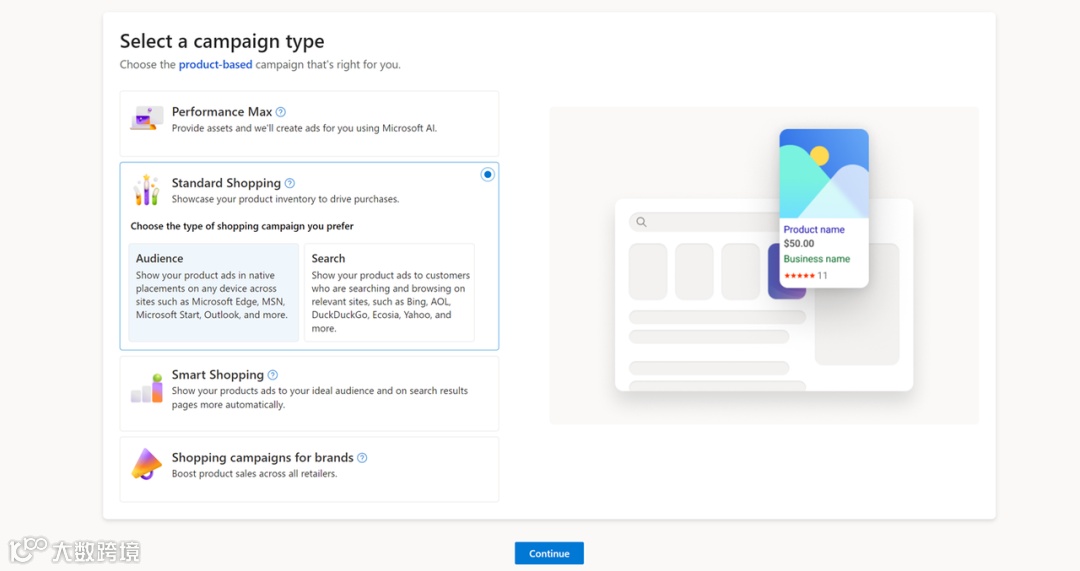The image size is (1080, 571).
Task: Open the Smart Shopping help icon
Action: [x=273, y=375]
